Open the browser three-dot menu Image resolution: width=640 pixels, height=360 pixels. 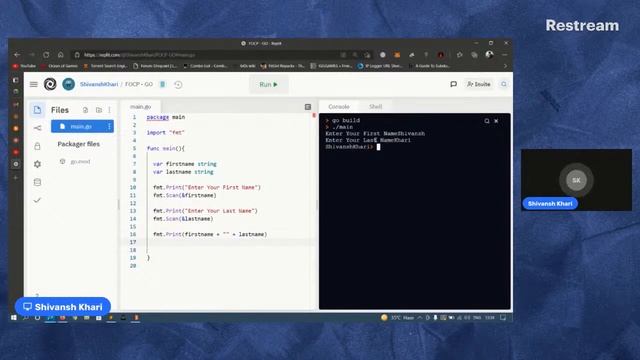point(504,55)
